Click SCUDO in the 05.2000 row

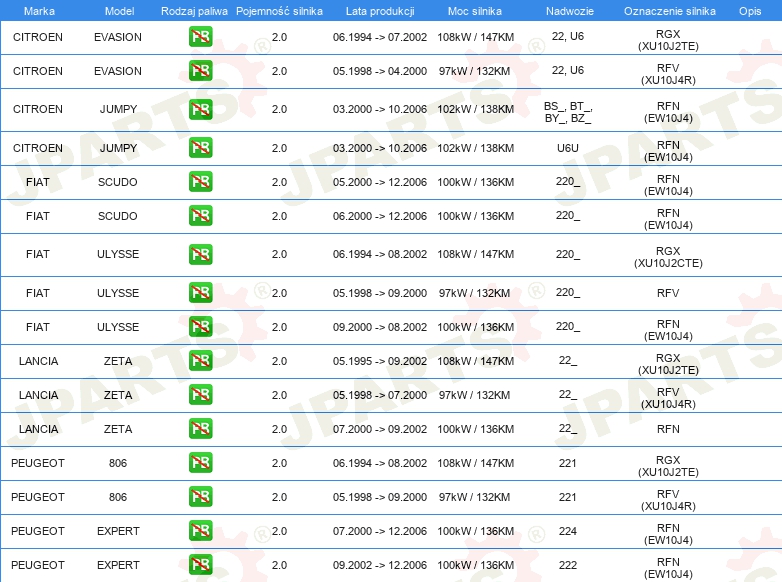pos(118,182)
